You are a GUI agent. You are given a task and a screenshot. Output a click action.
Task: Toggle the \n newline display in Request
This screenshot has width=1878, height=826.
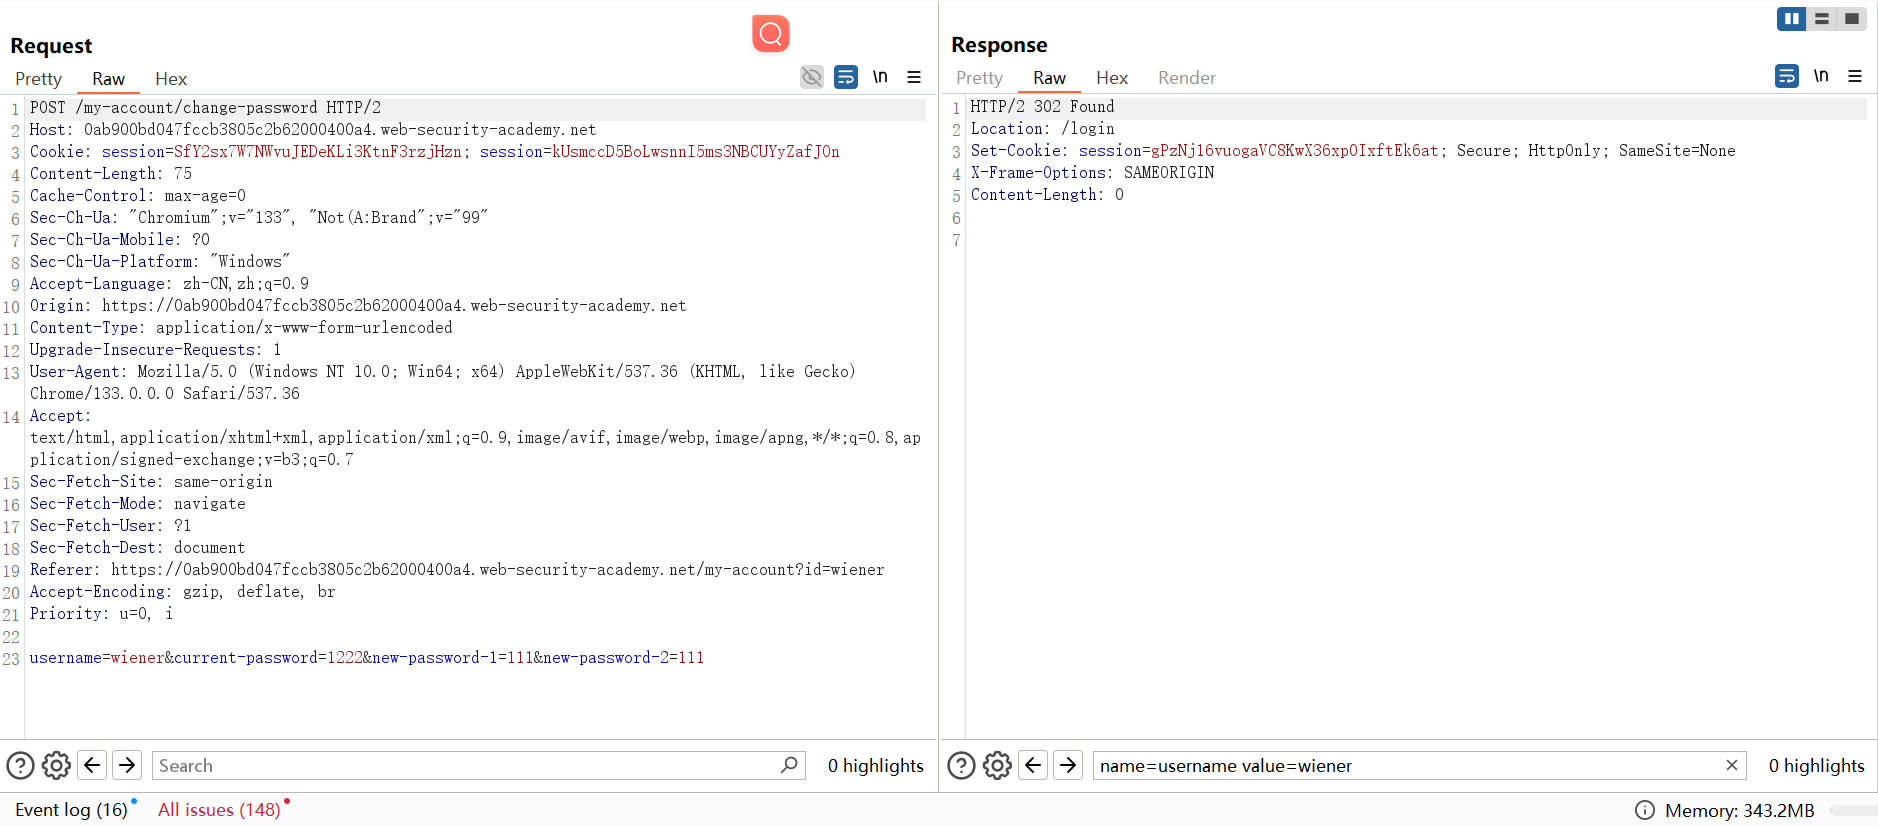click(880, 77)
